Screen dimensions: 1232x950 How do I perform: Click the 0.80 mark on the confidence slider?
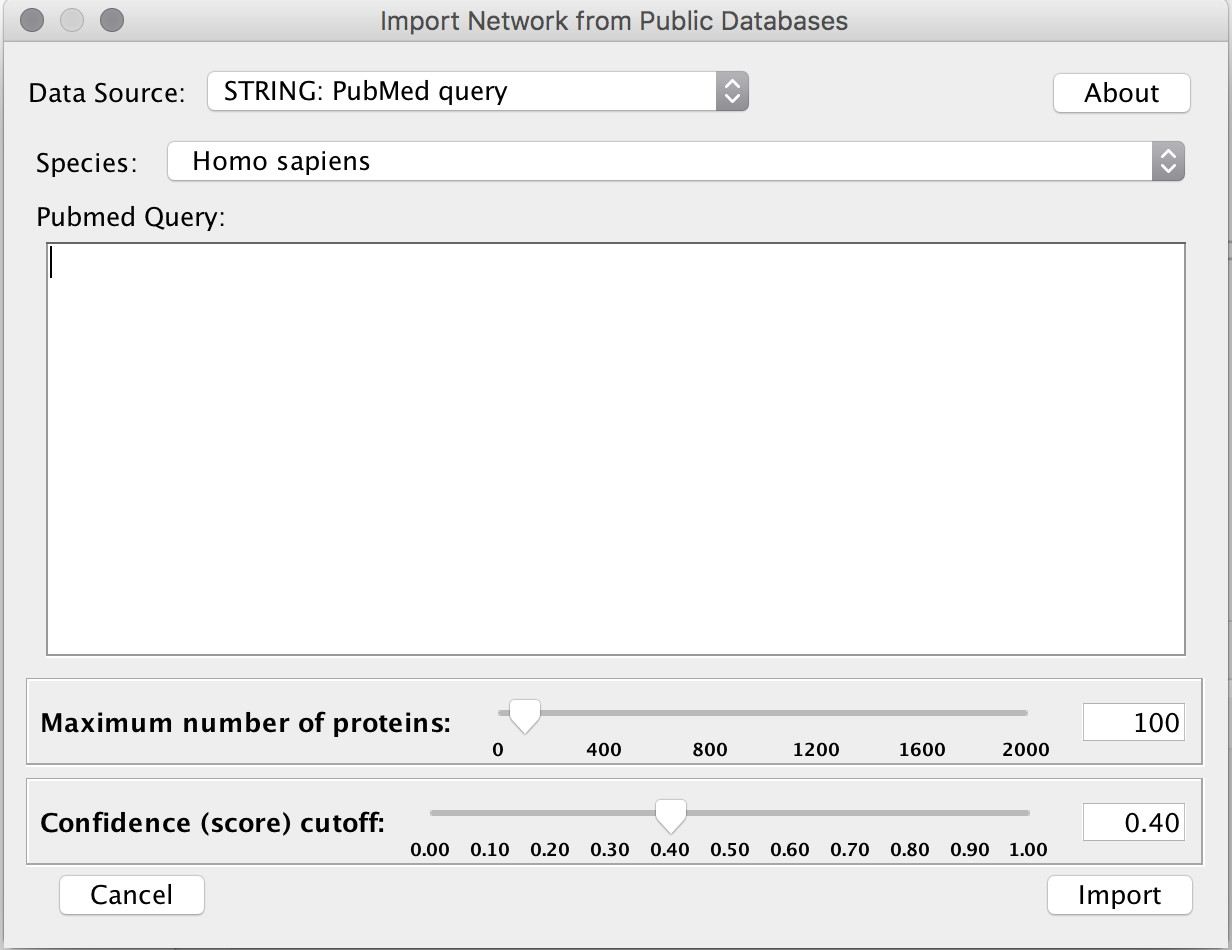click(x=910, y=850)
